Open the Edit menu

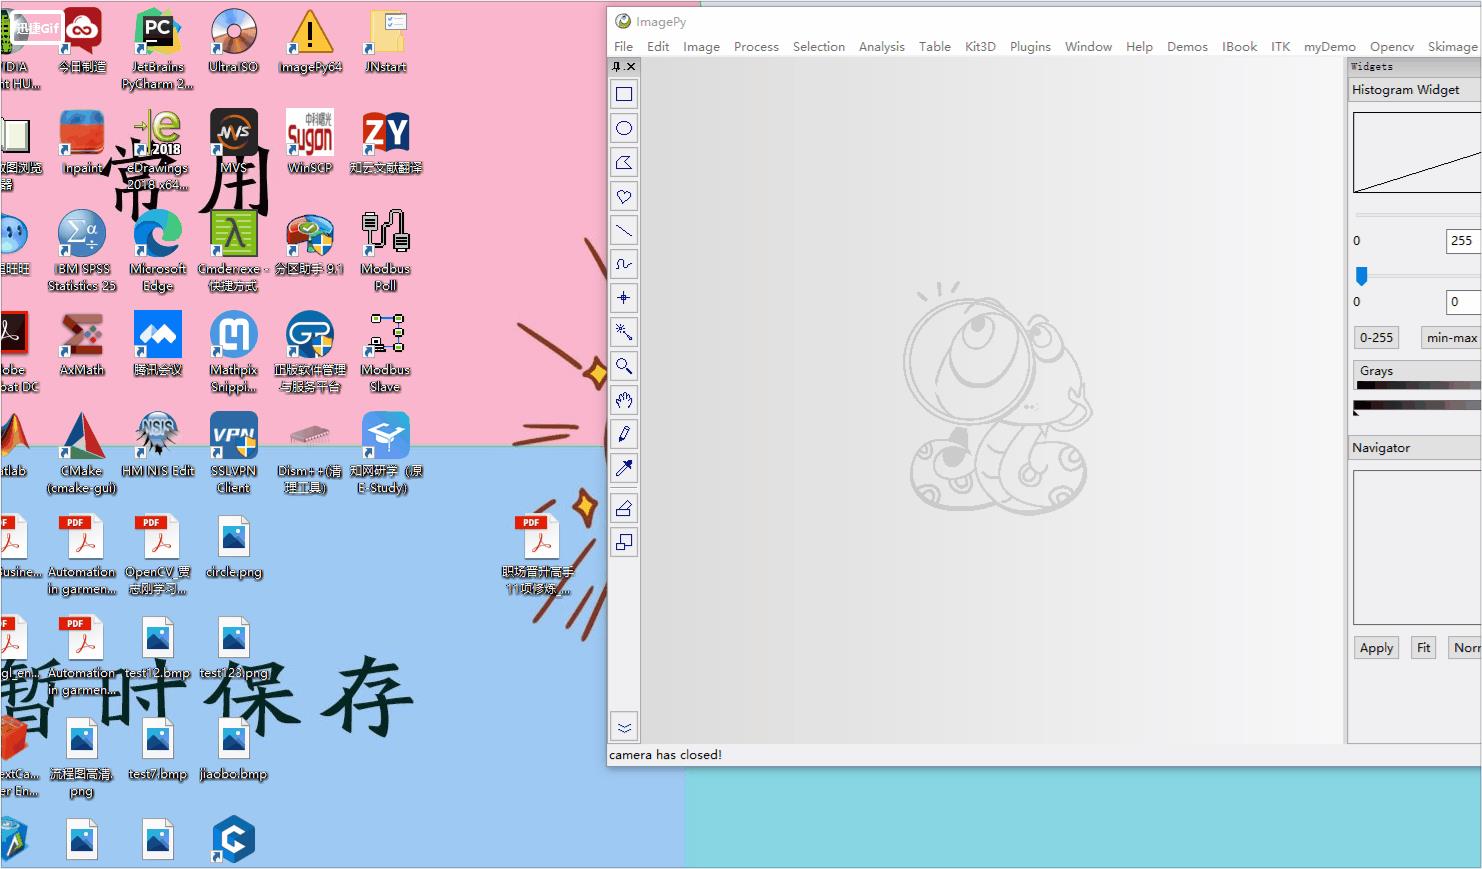[658, 46]
